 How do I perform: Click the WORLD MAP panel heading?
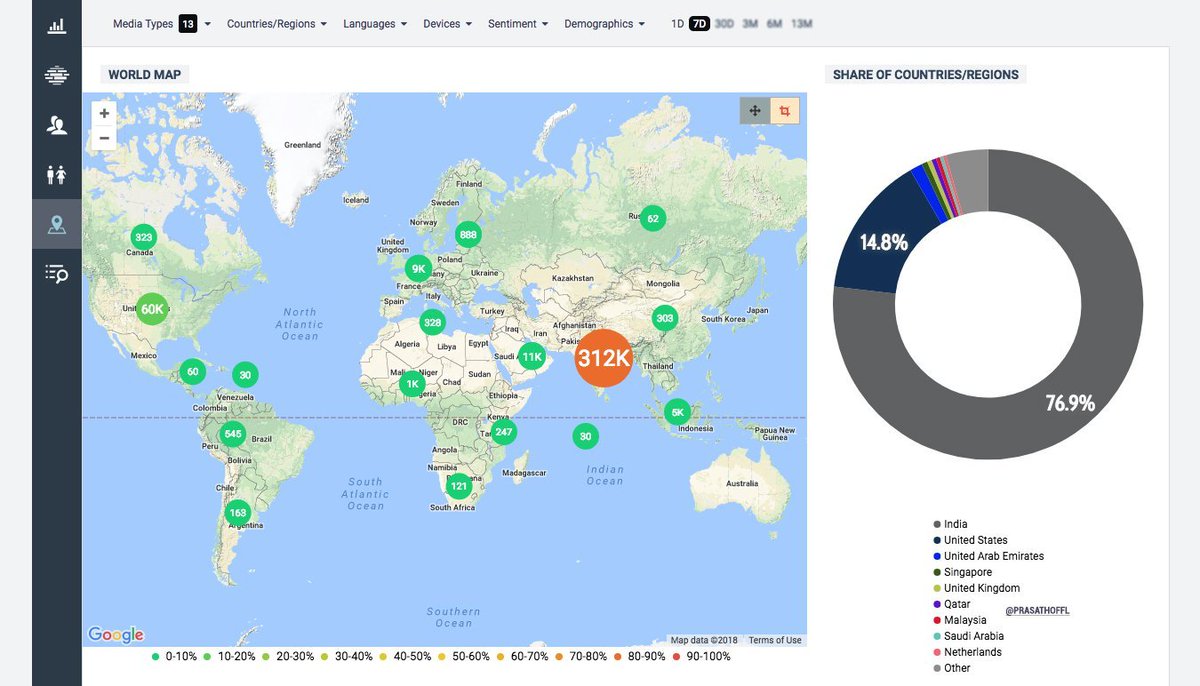145,75
